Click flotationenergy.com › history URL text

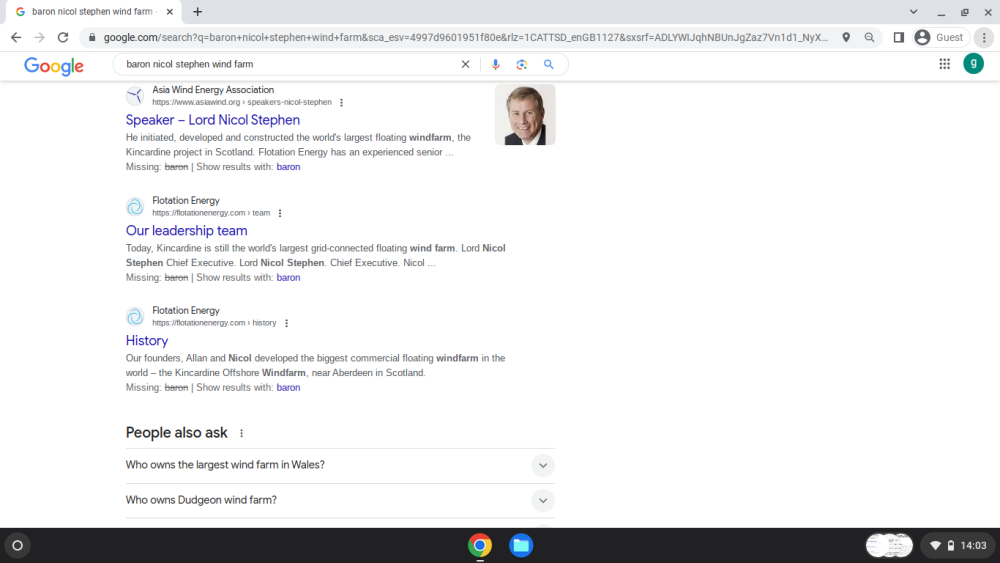(x=214, y=323)
